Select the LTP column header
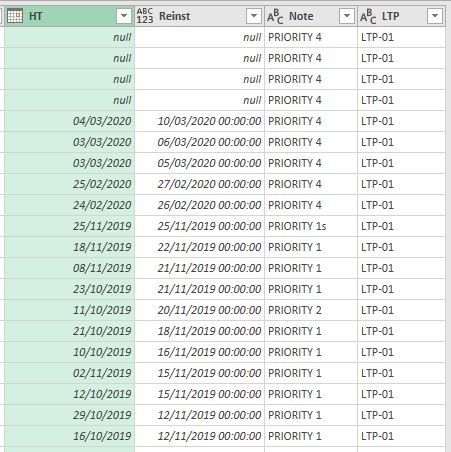 (401, 16)
